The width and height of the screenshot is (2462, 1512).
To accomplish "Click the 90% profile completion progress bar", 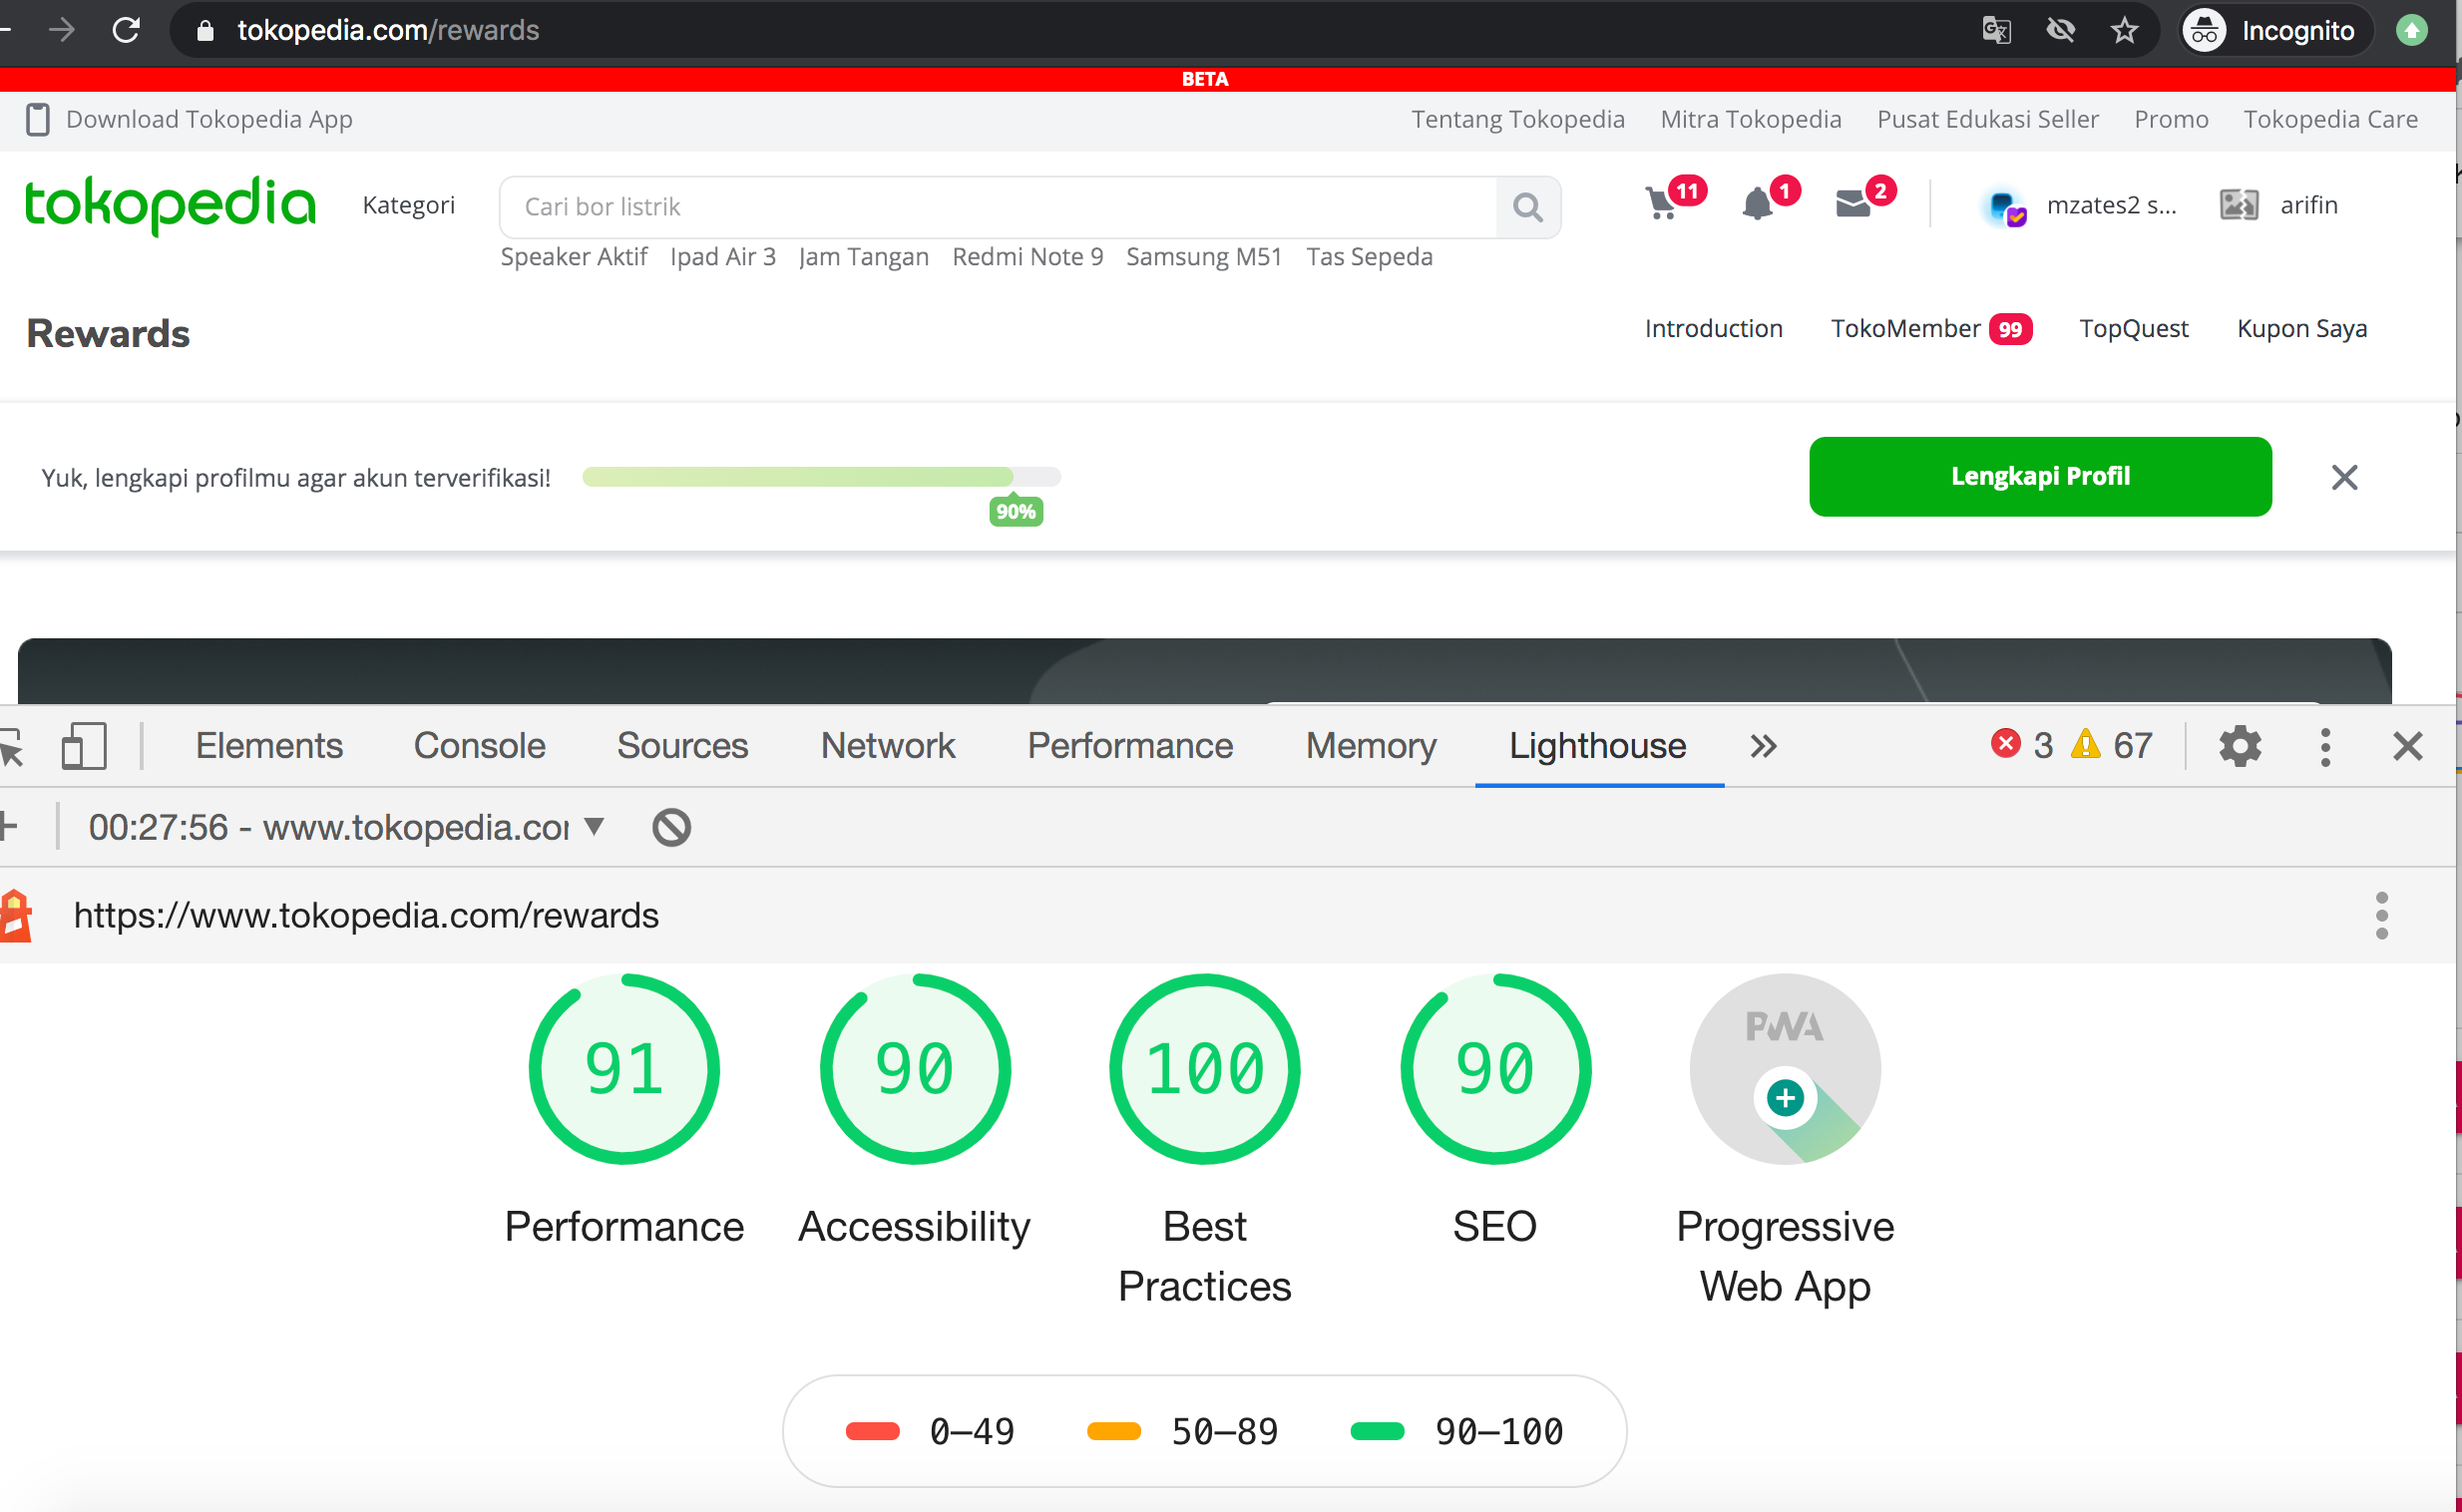I will [x=820, y=477].
